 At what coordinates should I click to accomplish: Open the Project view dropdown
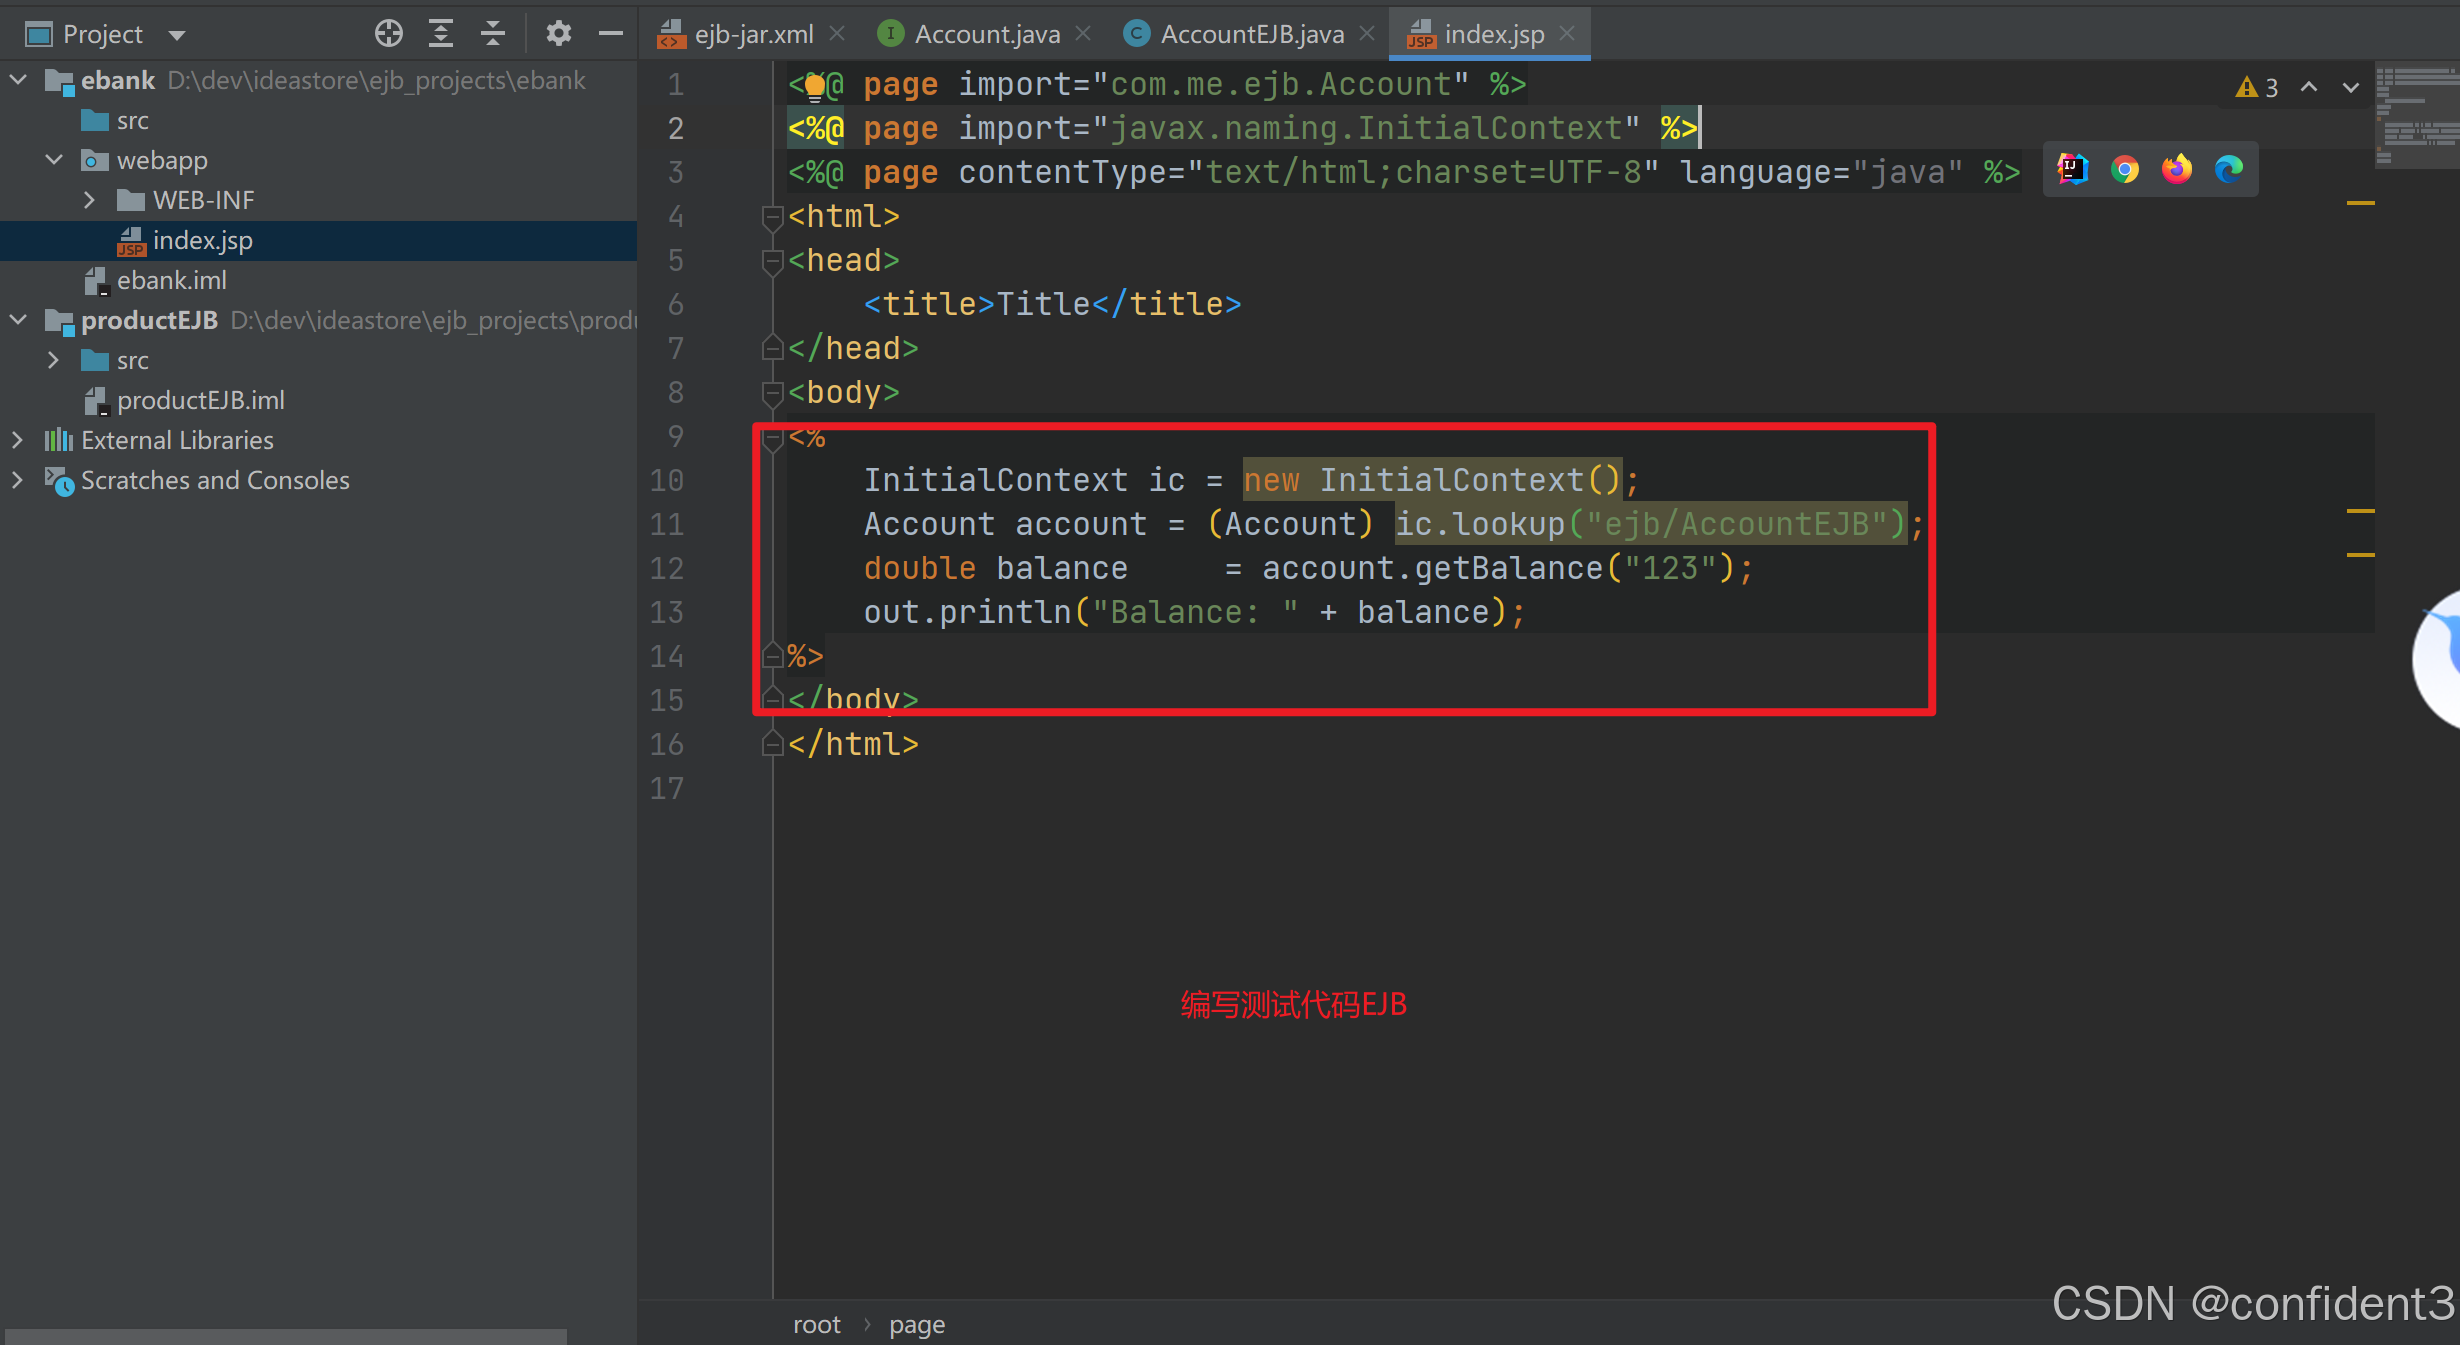[177, 36]
